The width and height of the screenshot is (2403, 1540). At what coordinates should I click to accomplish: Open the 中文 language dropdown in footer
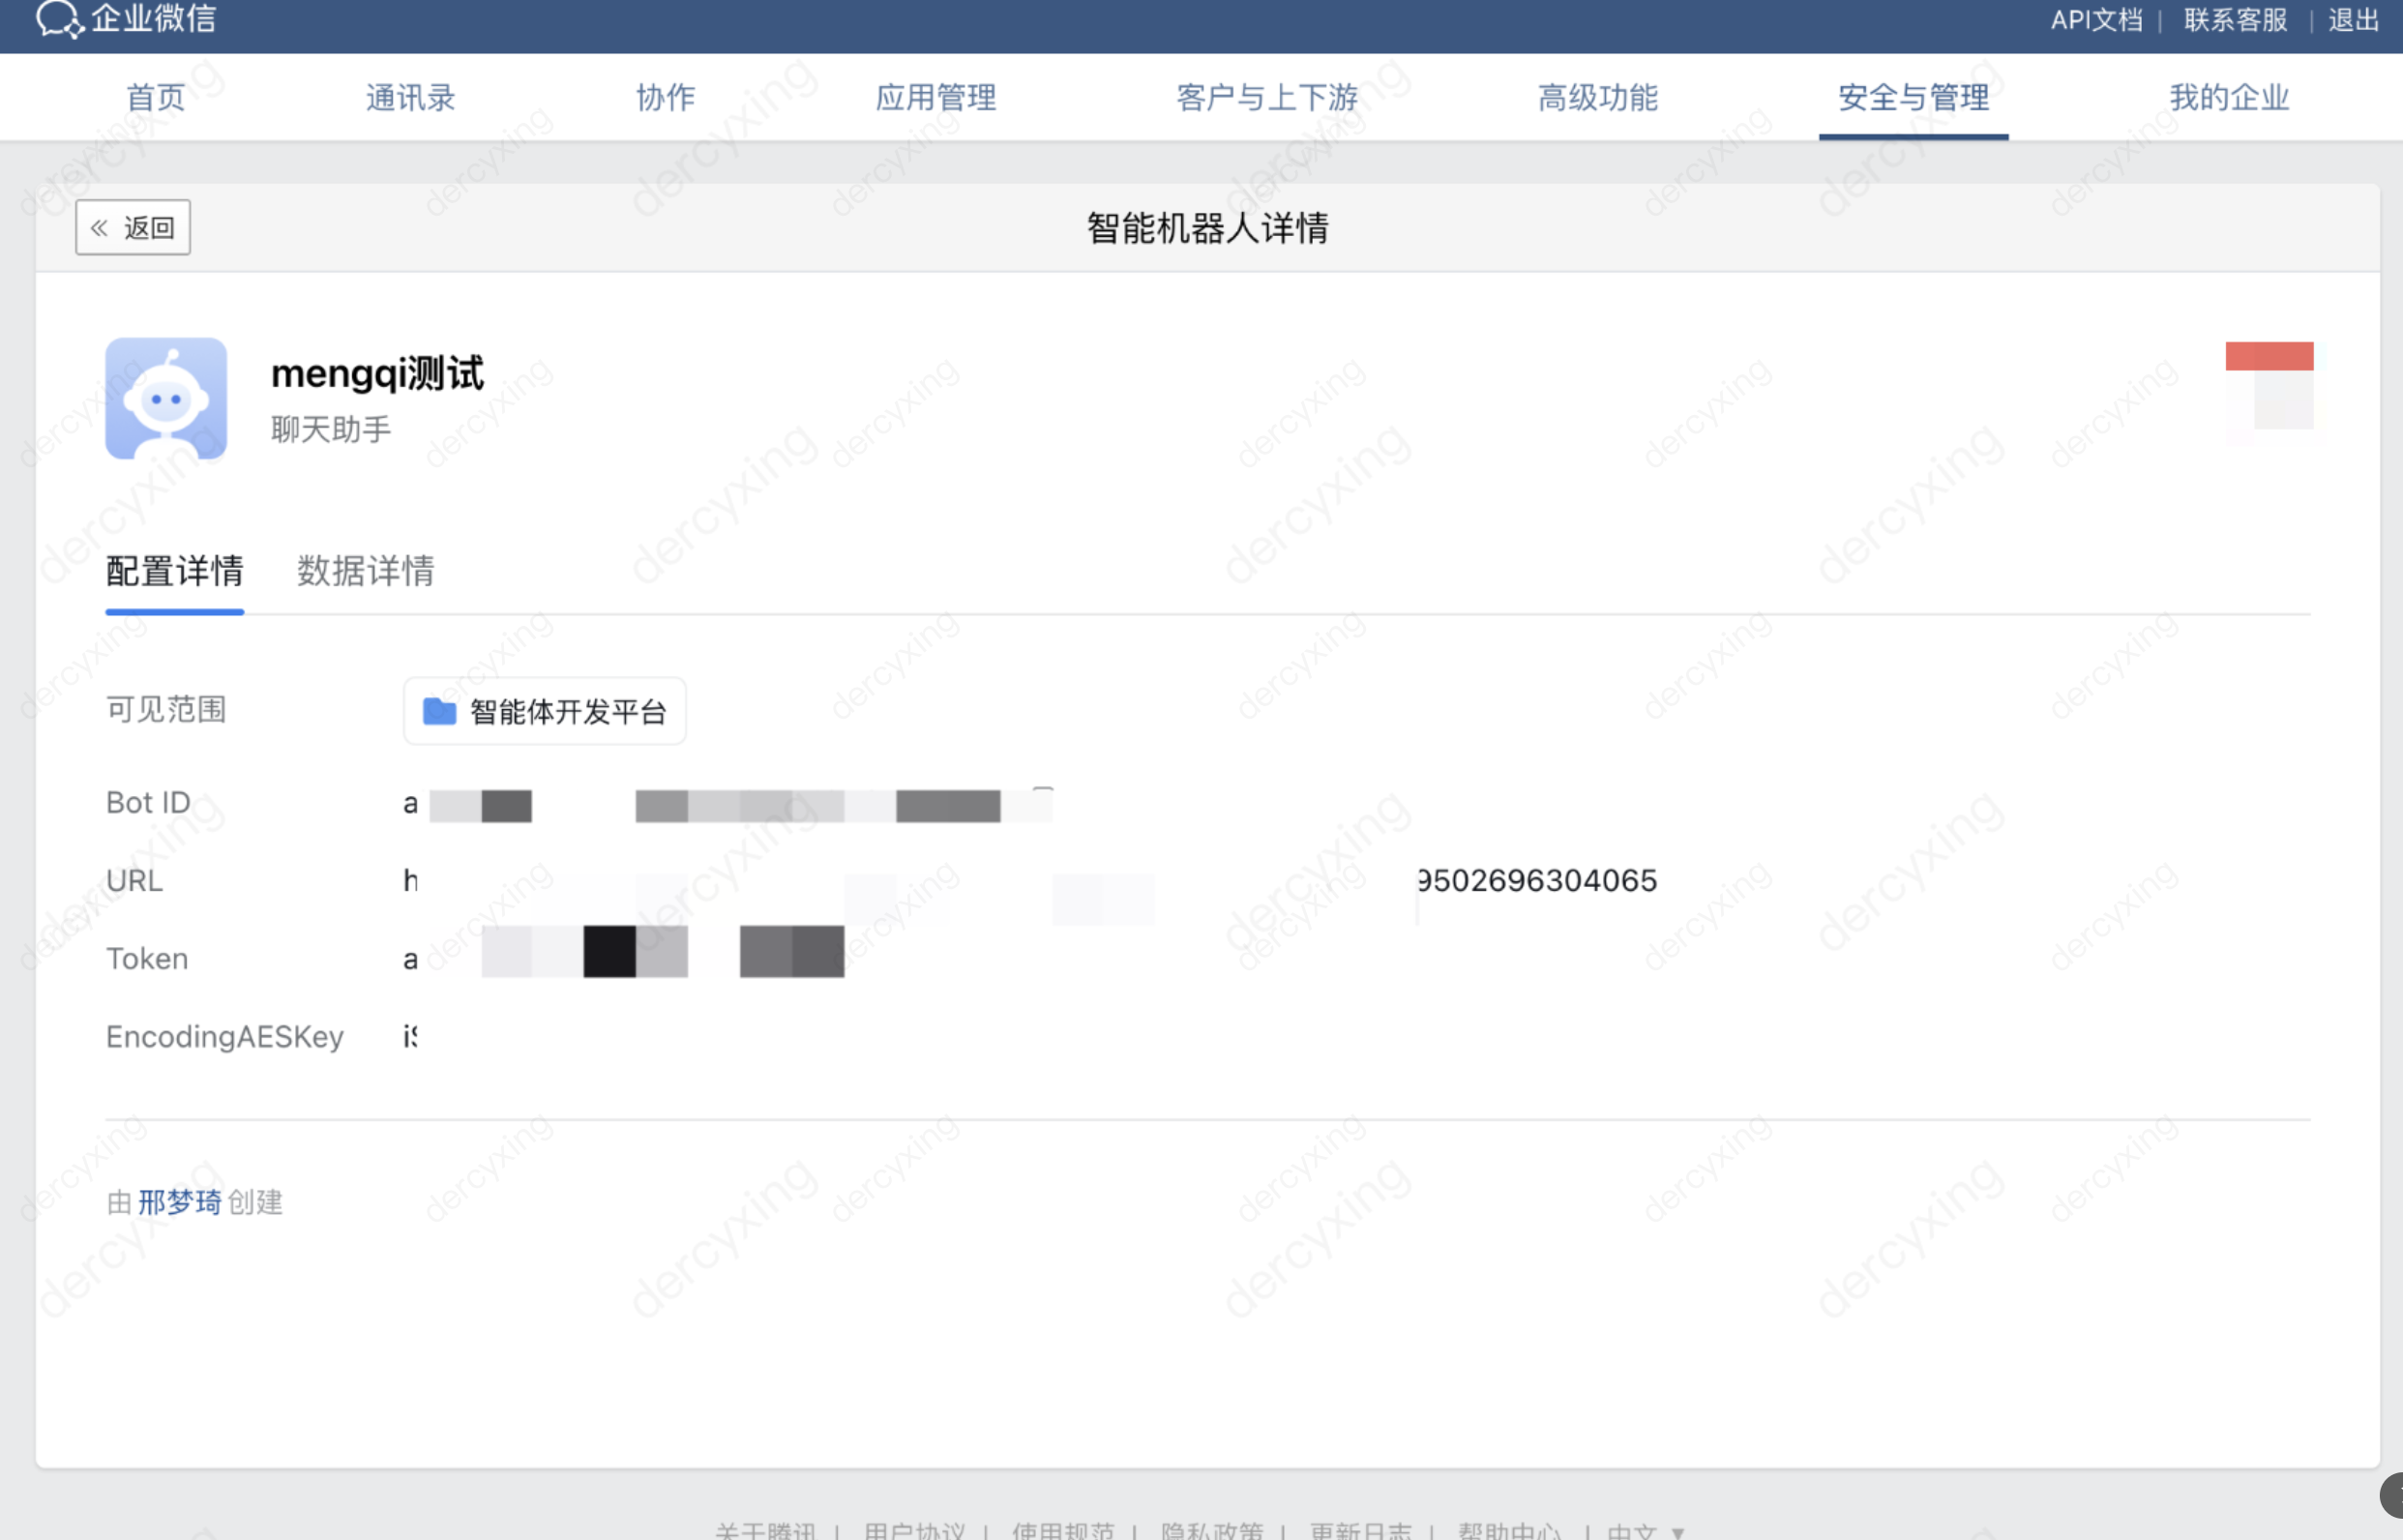[x=1645, y=1530]
